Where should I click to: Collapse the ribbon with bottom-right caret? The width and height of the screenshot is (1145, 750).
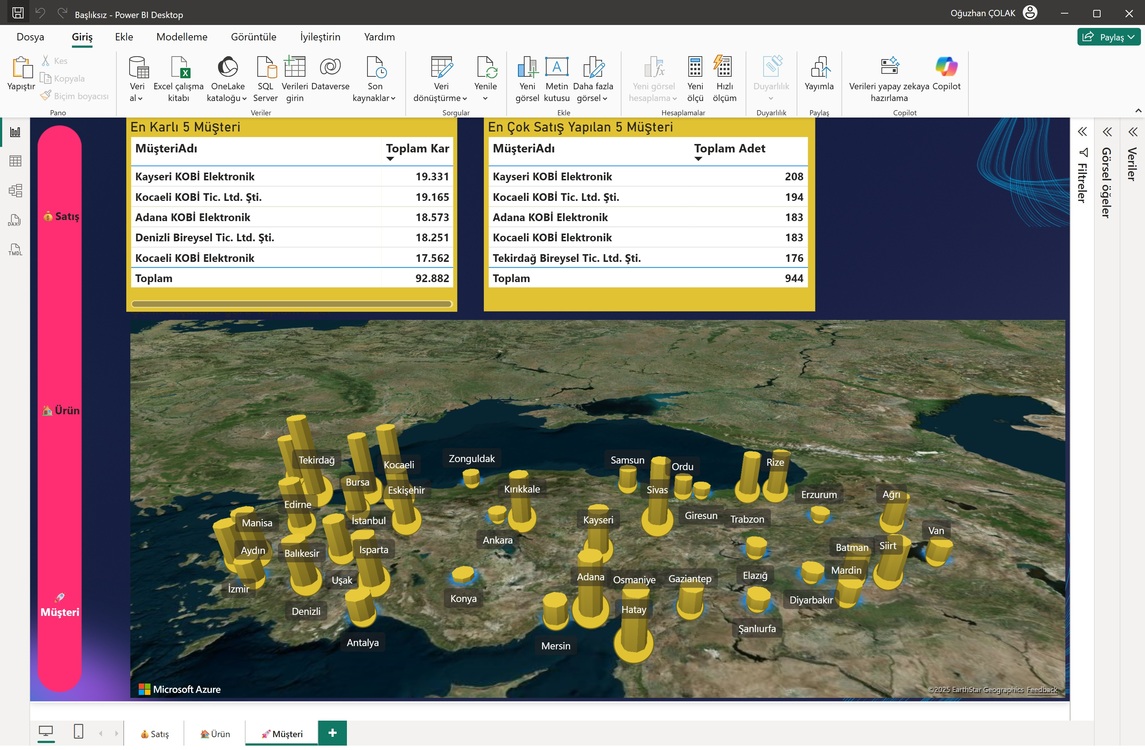point(1138,110)
